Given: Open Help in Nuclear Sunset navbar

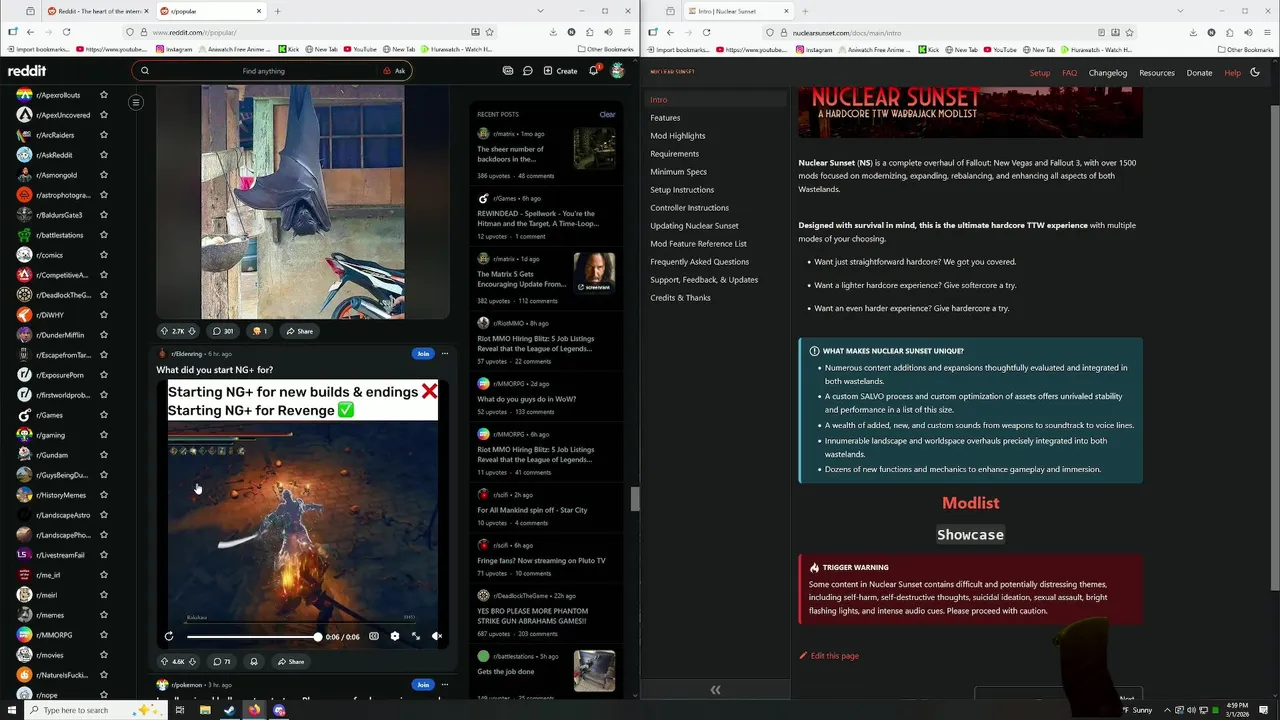Looking at the screenshot, I should pos(1232,73).
